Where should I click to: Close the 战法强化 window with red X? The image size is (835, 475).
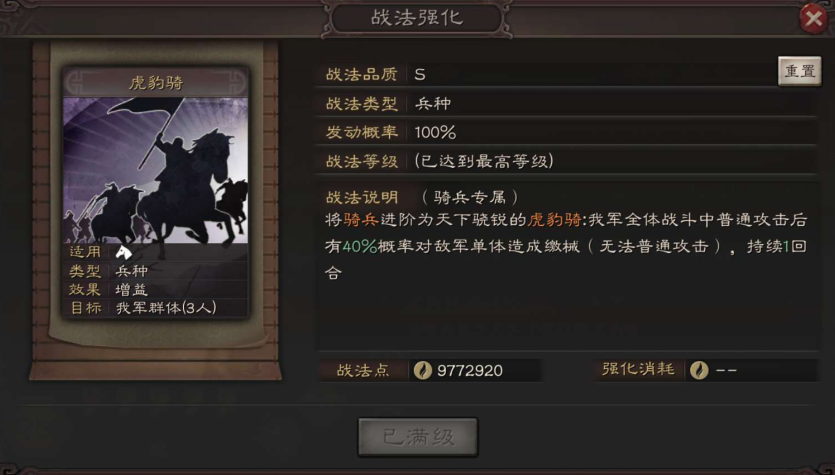(x=813, y=19)
